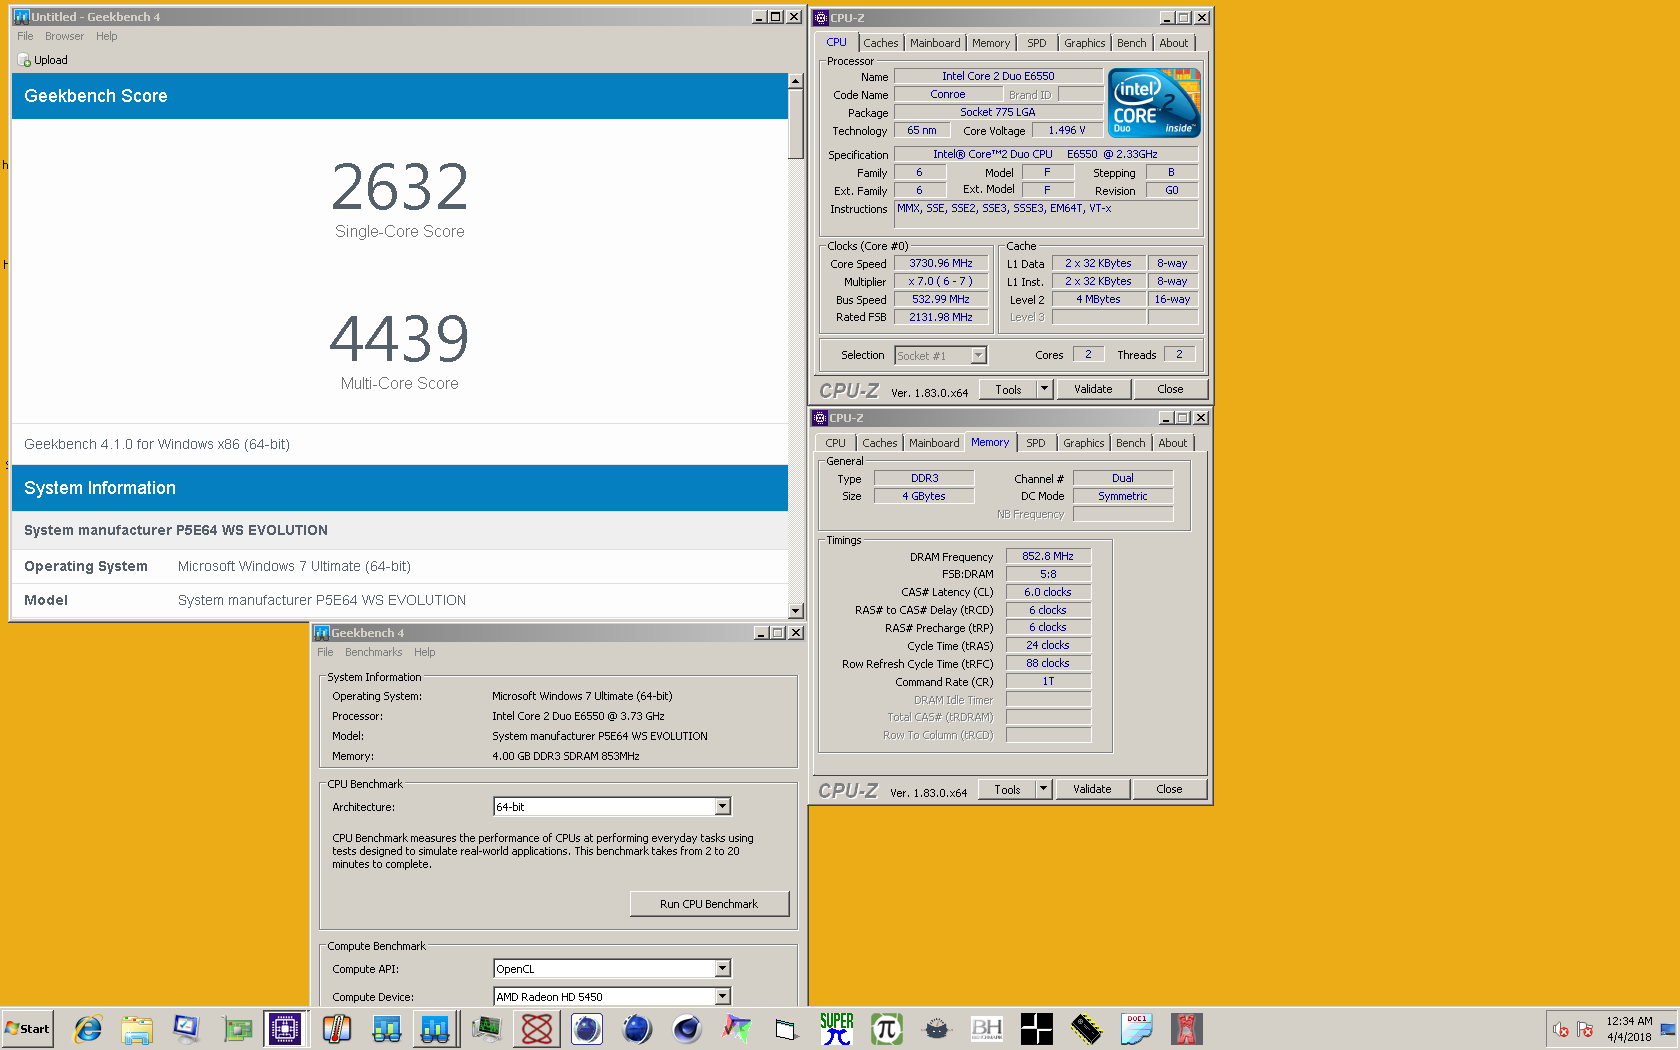1680x1050 pixels.
Task: Open Action Center flag tray icon
Action: (x=1585, y=1029)
